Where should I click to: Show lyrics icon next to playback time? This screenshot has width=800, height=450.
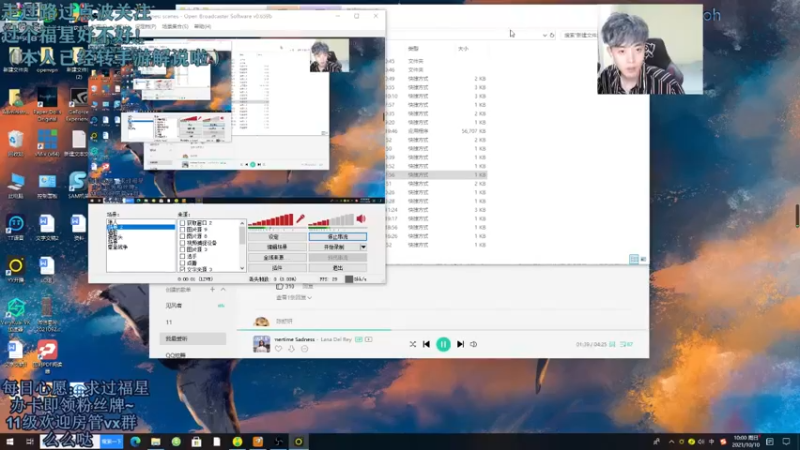[x=612, y=344]
